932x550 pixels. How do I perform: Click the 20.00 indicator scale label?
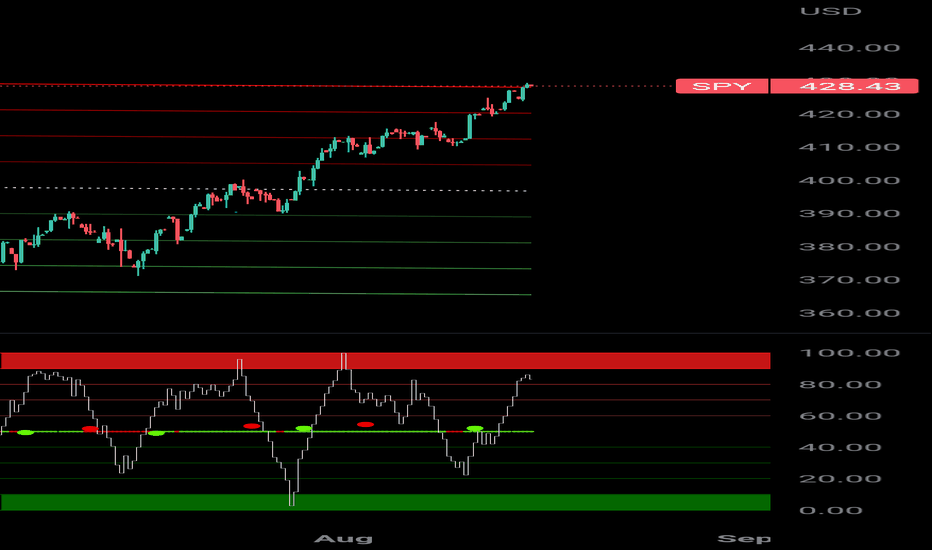840,479
